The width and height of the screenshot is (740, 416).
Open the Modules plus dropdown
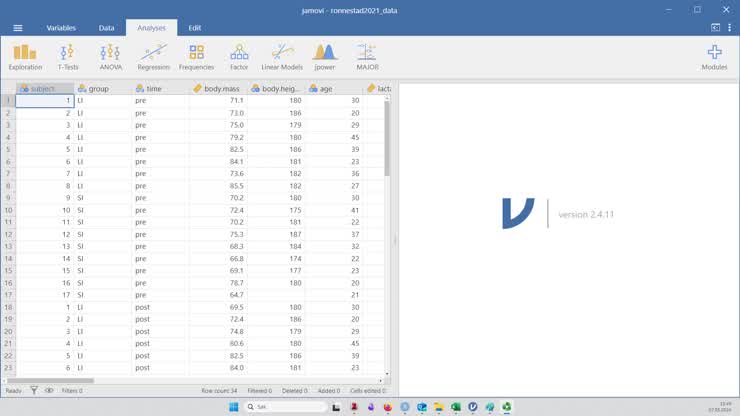714,57
